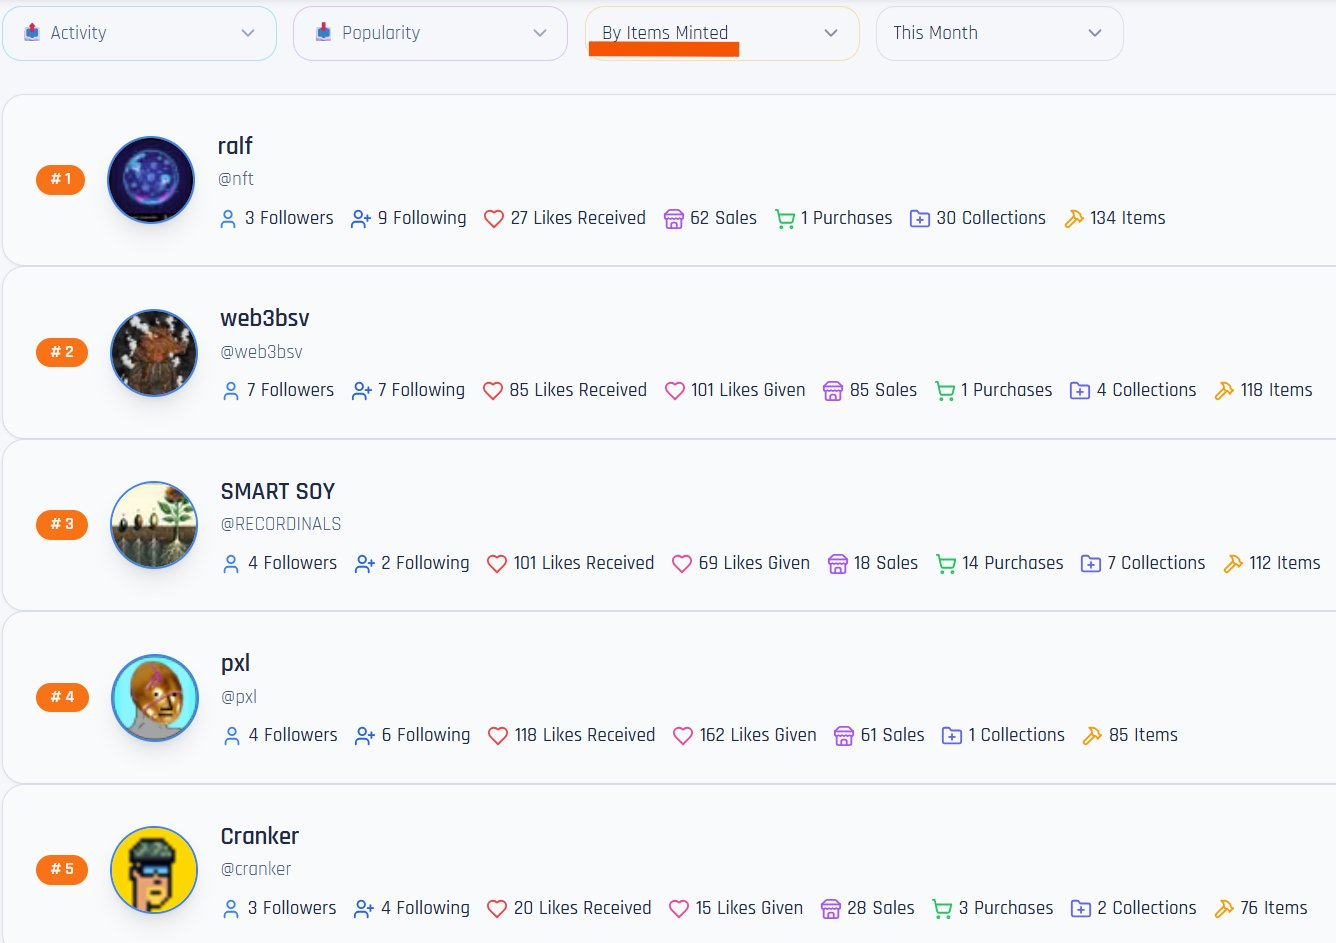
Task: Click Cranker's 76 Items text
Action: click(x=1274, y=908)
